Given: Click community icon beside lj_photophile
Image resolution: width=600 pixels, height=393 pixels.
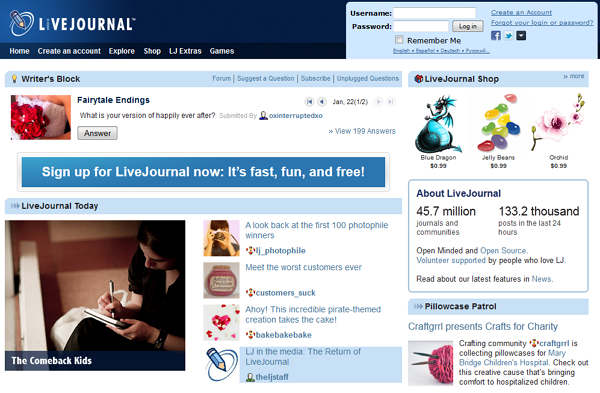Looking at the screenshot, I should point(250,251).
